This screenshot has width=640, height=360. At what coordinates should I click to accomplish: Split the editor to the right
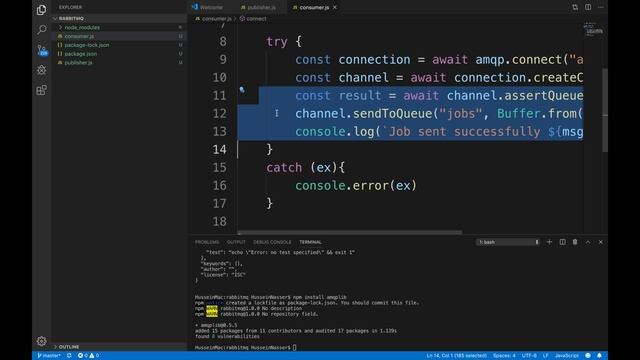click(x=588, y=7)
